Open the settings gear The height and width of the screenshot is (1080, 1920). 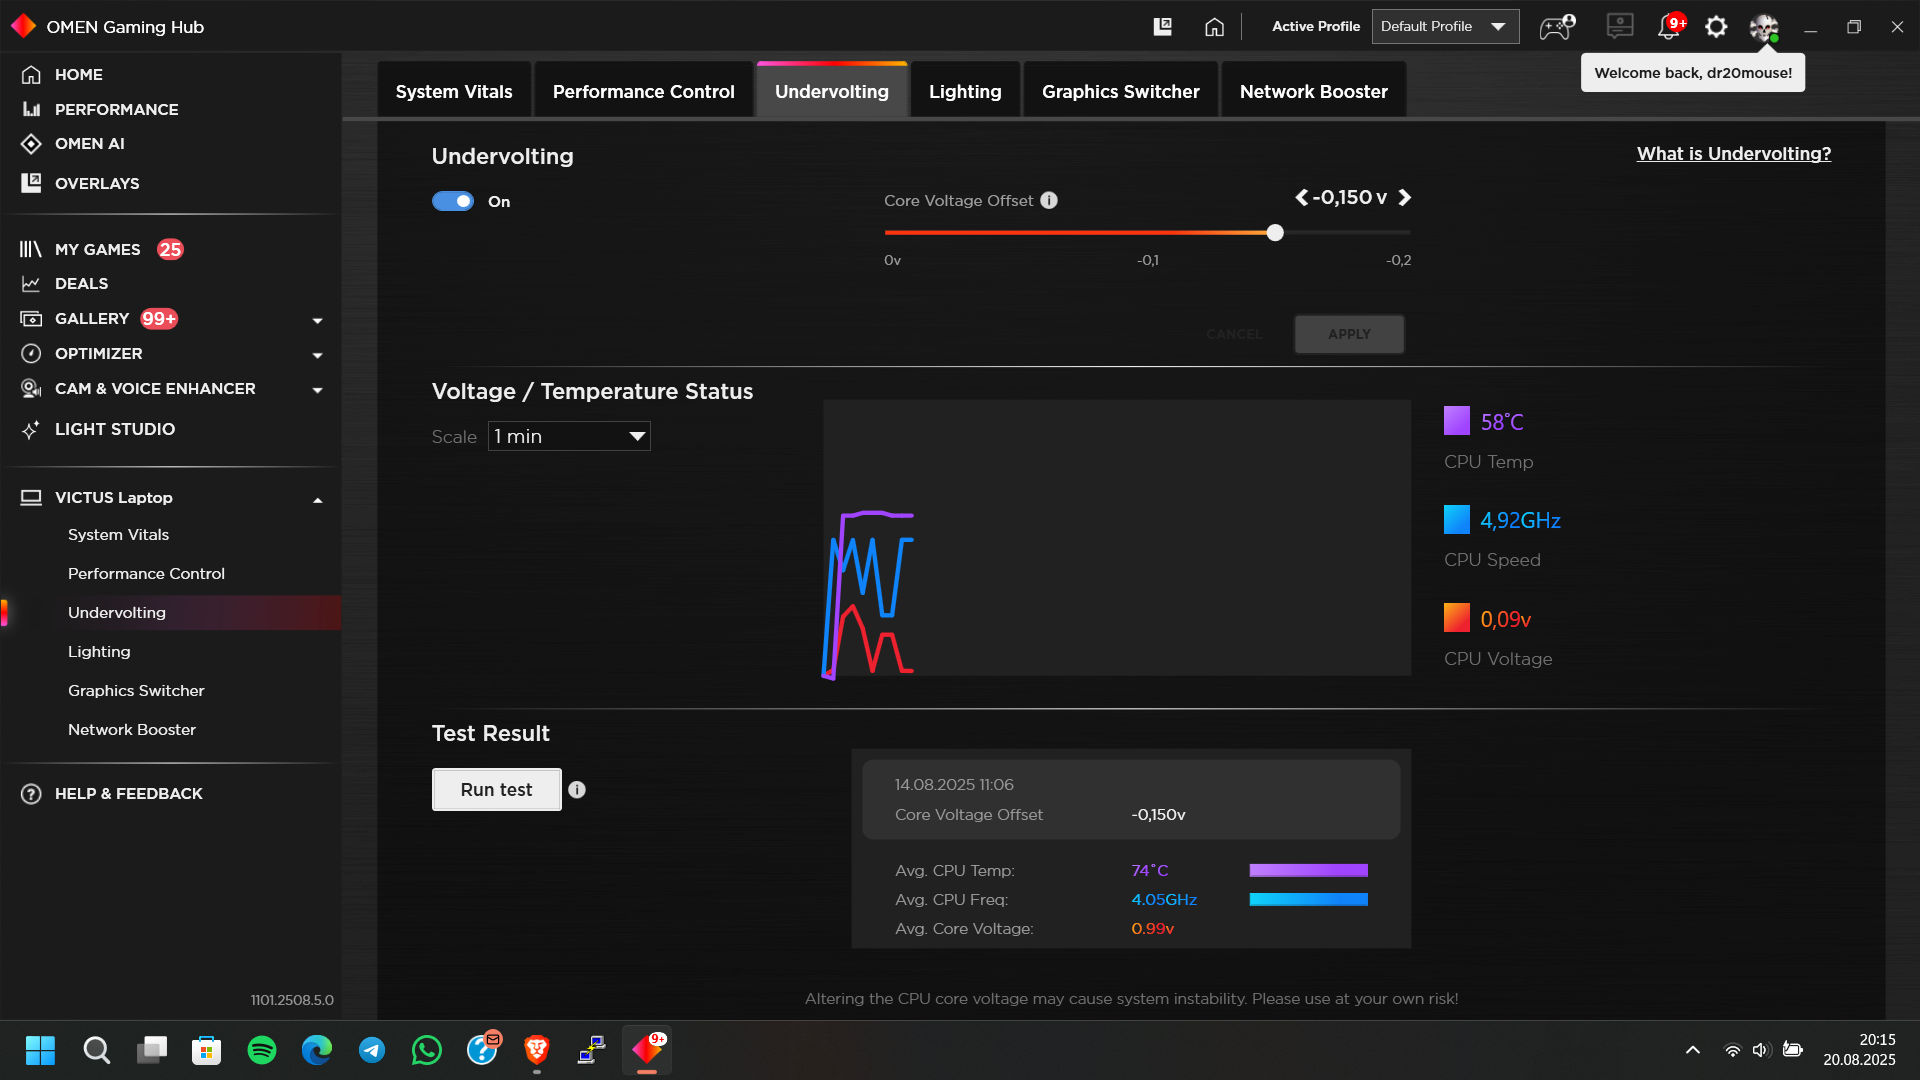[1716, 27]
